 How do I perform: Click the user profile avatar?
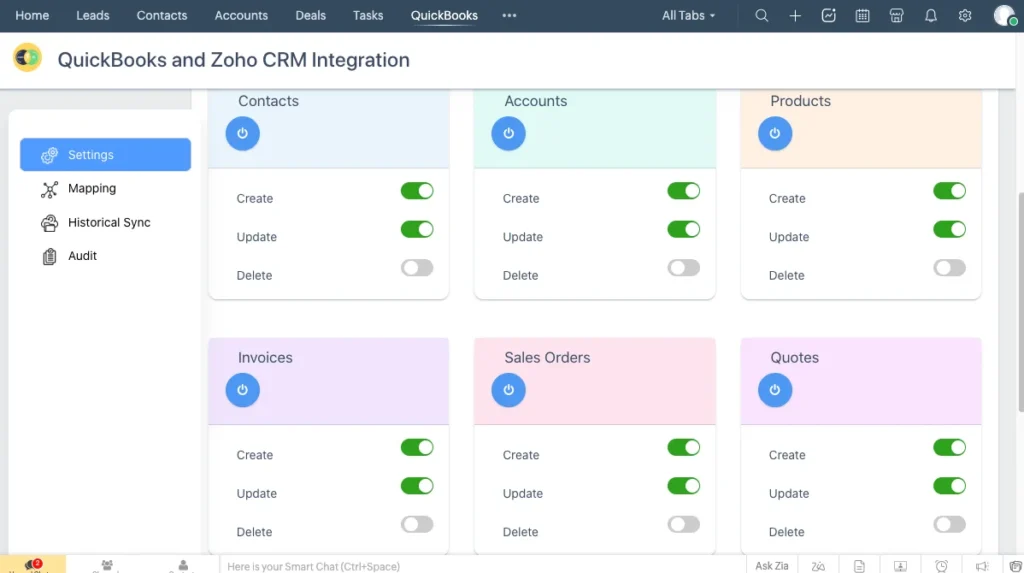point(1004,16)
